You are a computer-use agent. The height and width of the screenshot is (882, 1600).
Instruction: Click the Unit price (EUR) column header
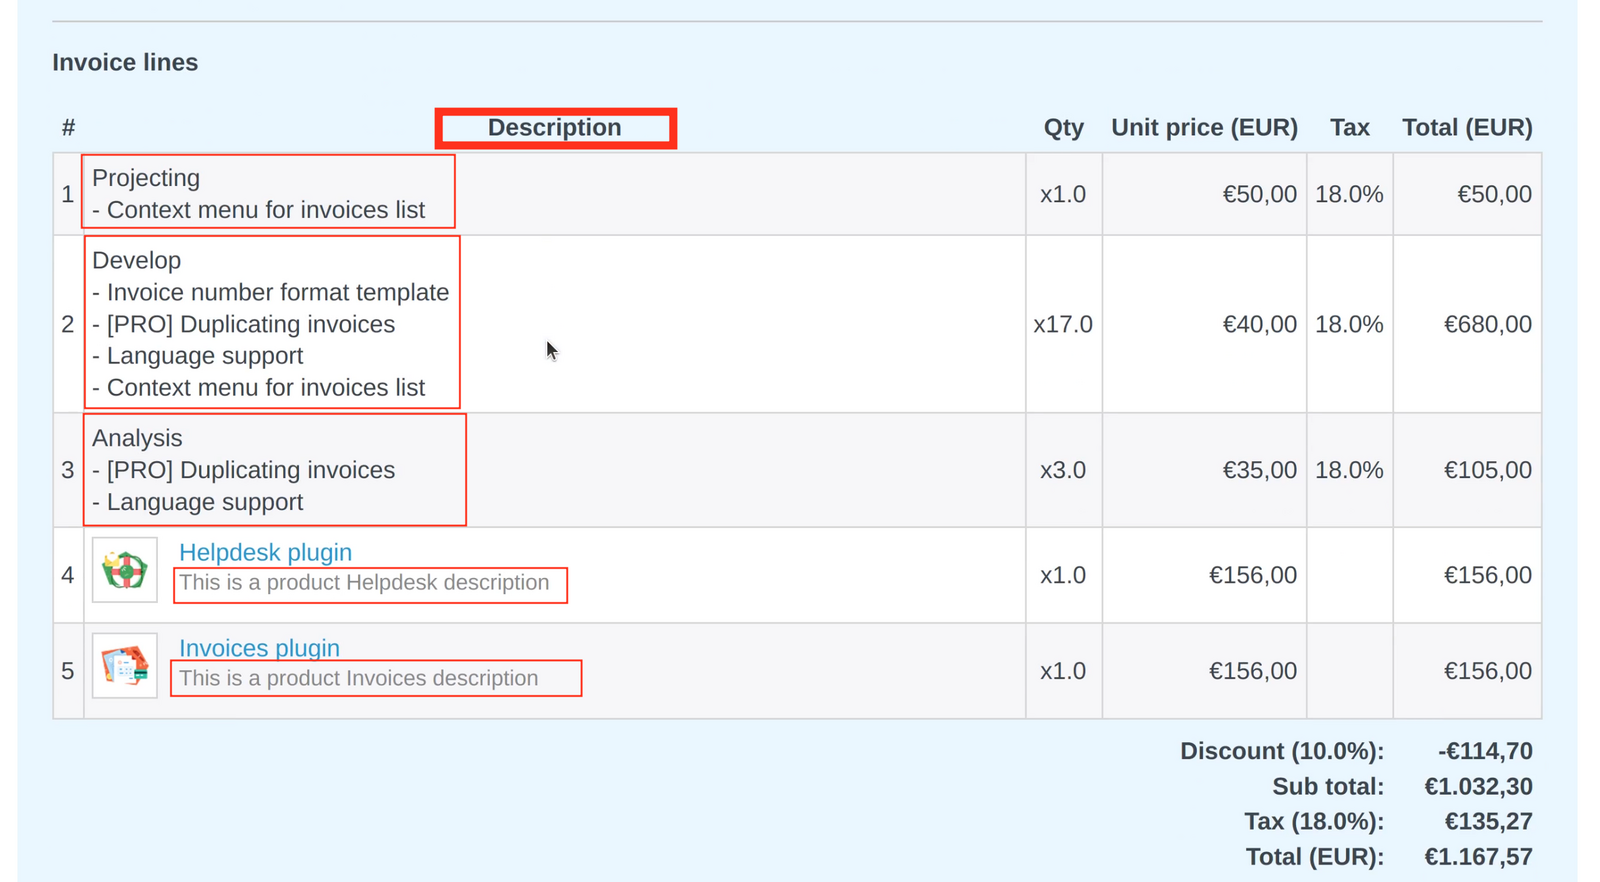point(1204,127)
